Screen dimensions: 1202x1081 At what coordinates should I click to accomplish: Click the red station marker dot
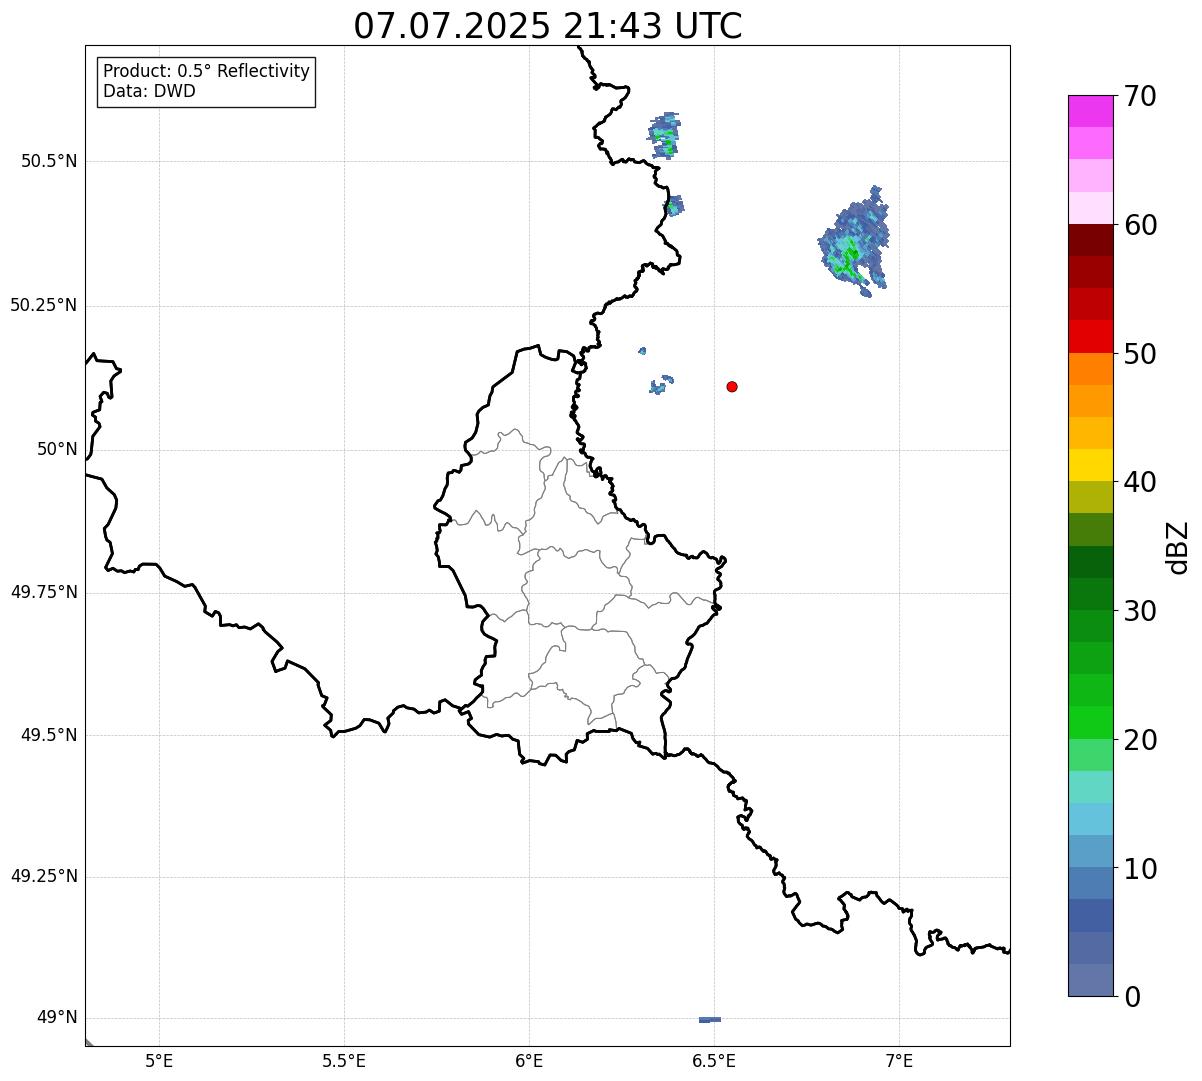coord(732,386)
